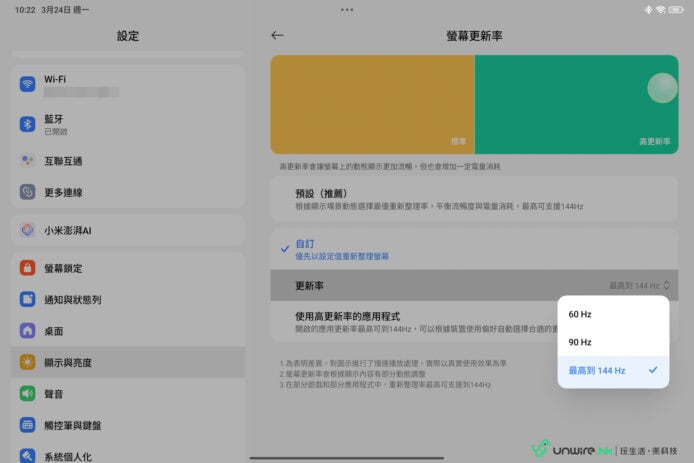The width and height of the screenshot is (694, 463).
Task: Open the 藍牙 Bluetooth settings icon
Action: click(28, 124)
